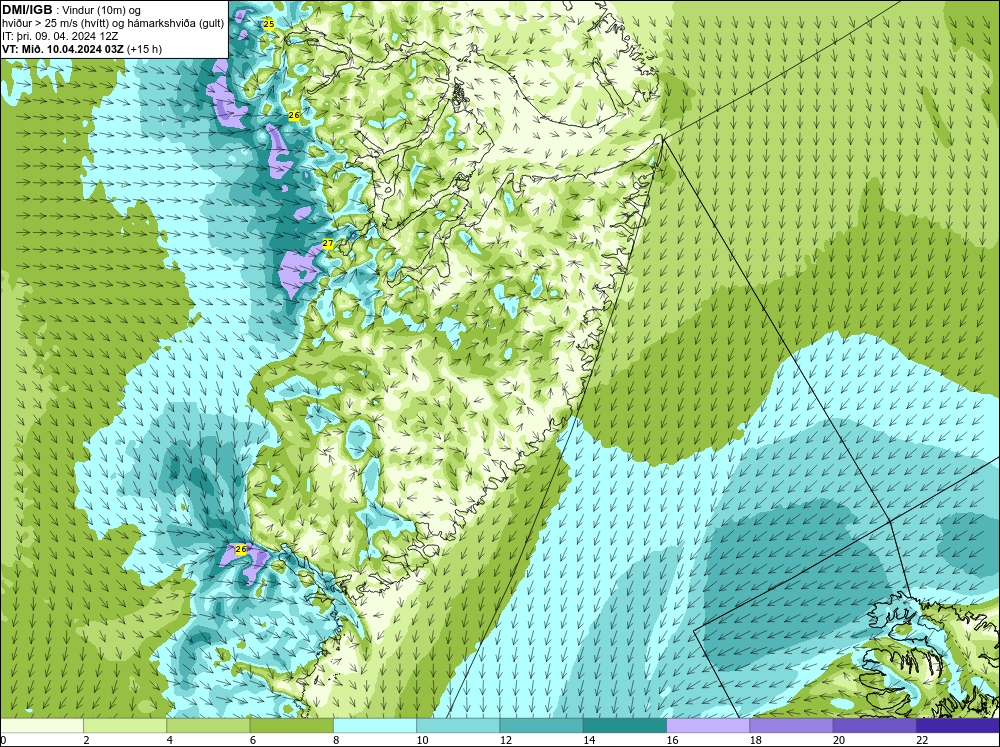1000x747 pixels.
Task: Click scale value 4 on the legend
Action: click(170, 740)
